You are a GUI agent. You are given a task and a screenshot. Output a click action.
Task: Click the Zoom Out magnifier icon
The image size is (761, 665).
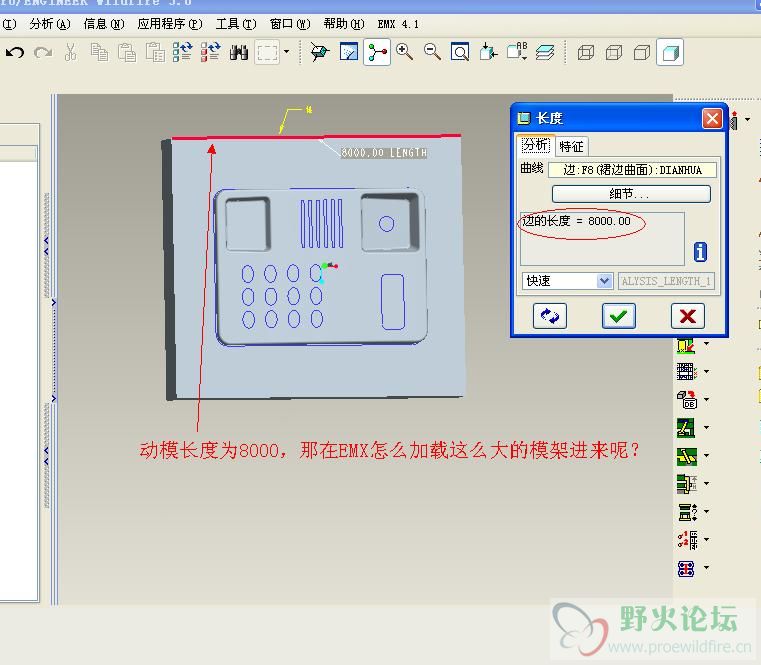coord(432,52)
